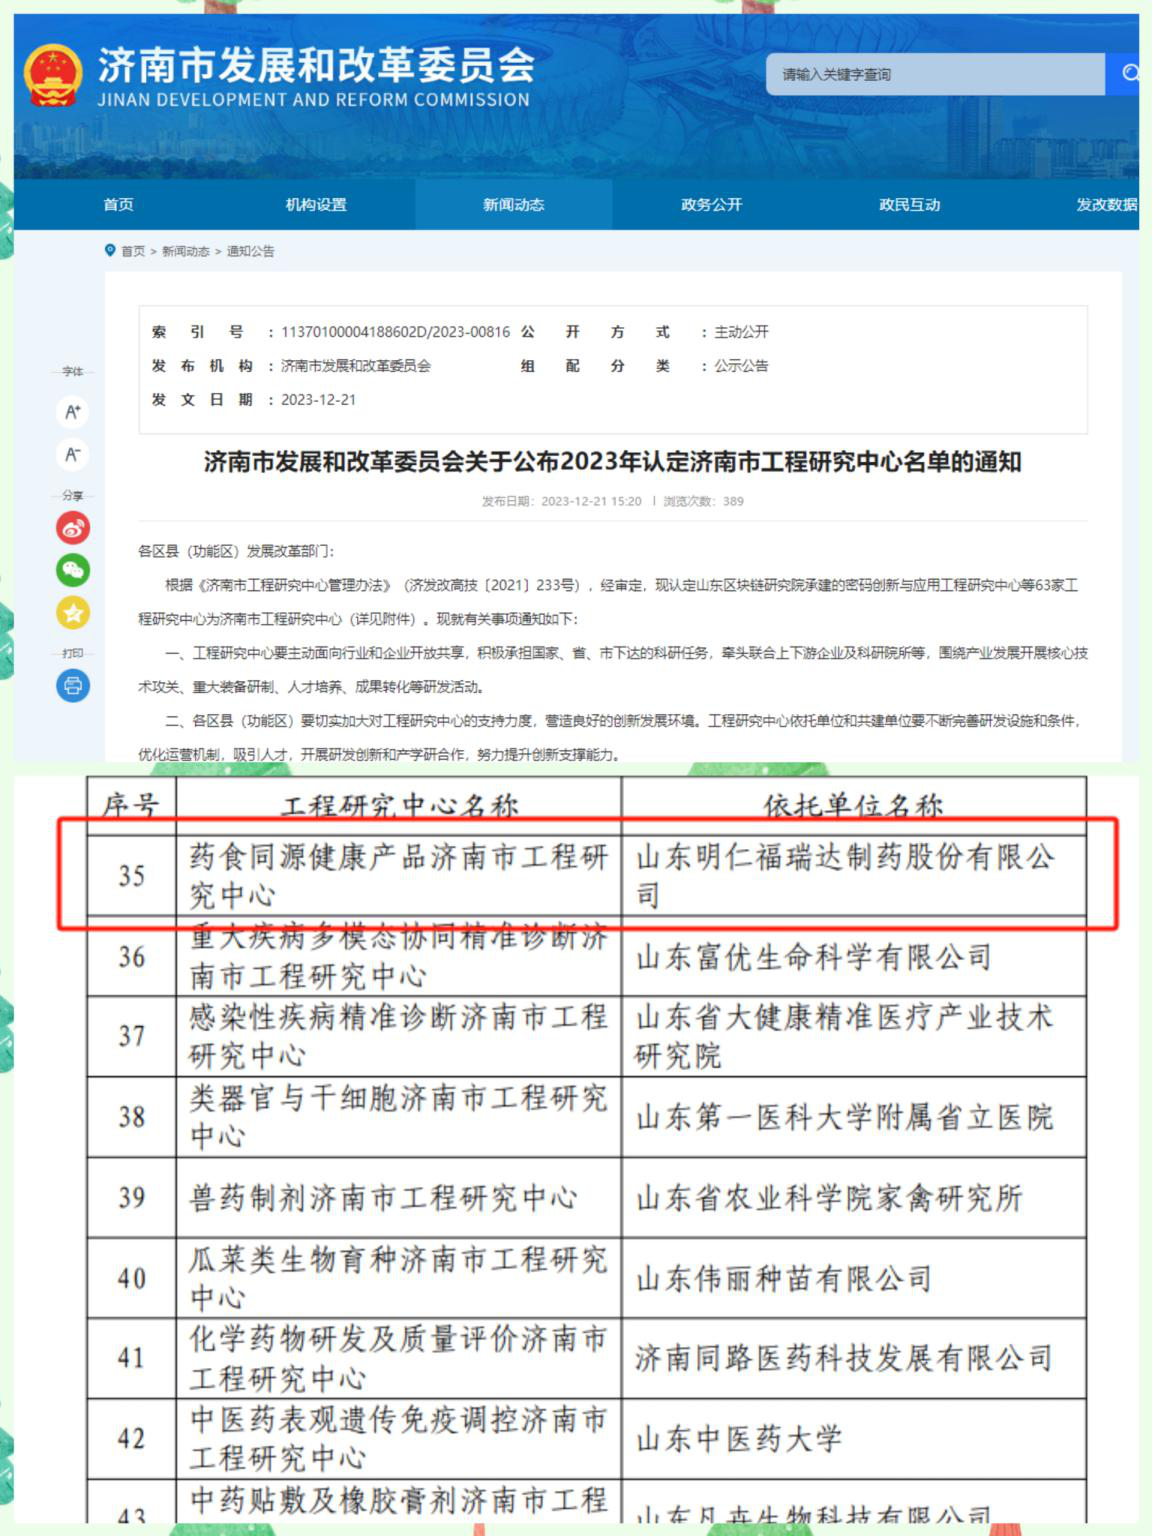The width and height of the screenshot is (1152, 1536).
Task: Click the 新闻动态 breadcrumb link
Action: coord(186,251)
